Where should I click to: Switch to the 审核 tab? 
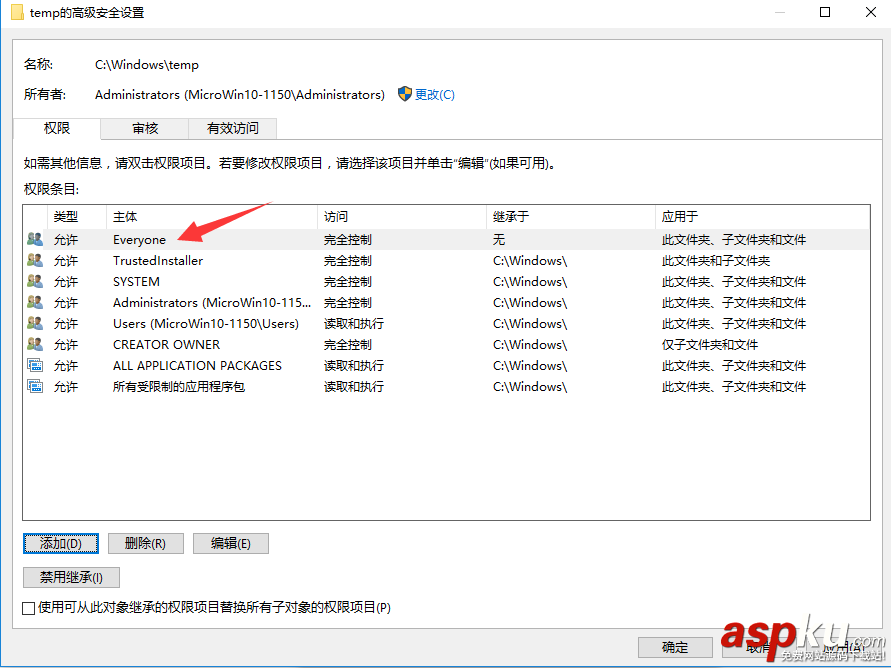[x=145, y=129]
